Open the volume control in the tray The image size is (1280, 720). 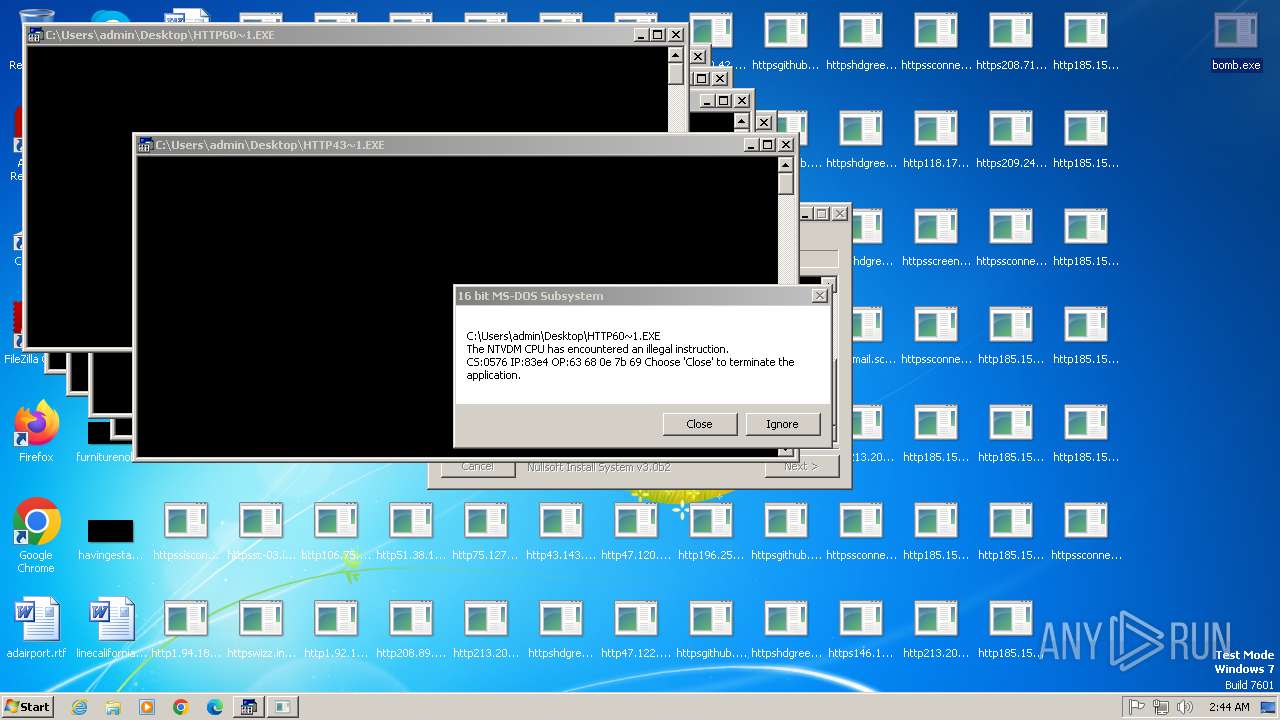(x=1185, y=707)
